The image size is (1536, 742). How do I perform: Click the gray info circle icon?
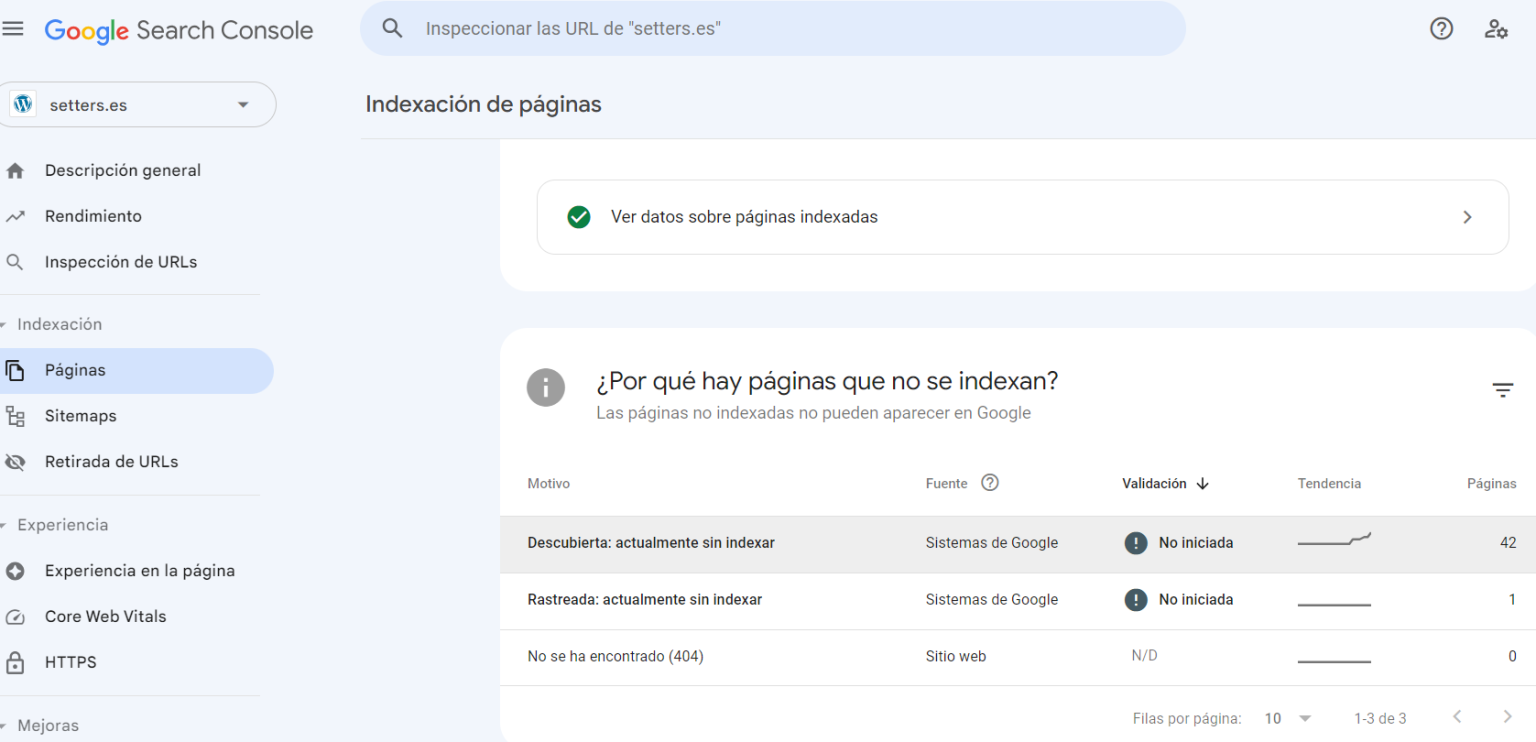546,387
